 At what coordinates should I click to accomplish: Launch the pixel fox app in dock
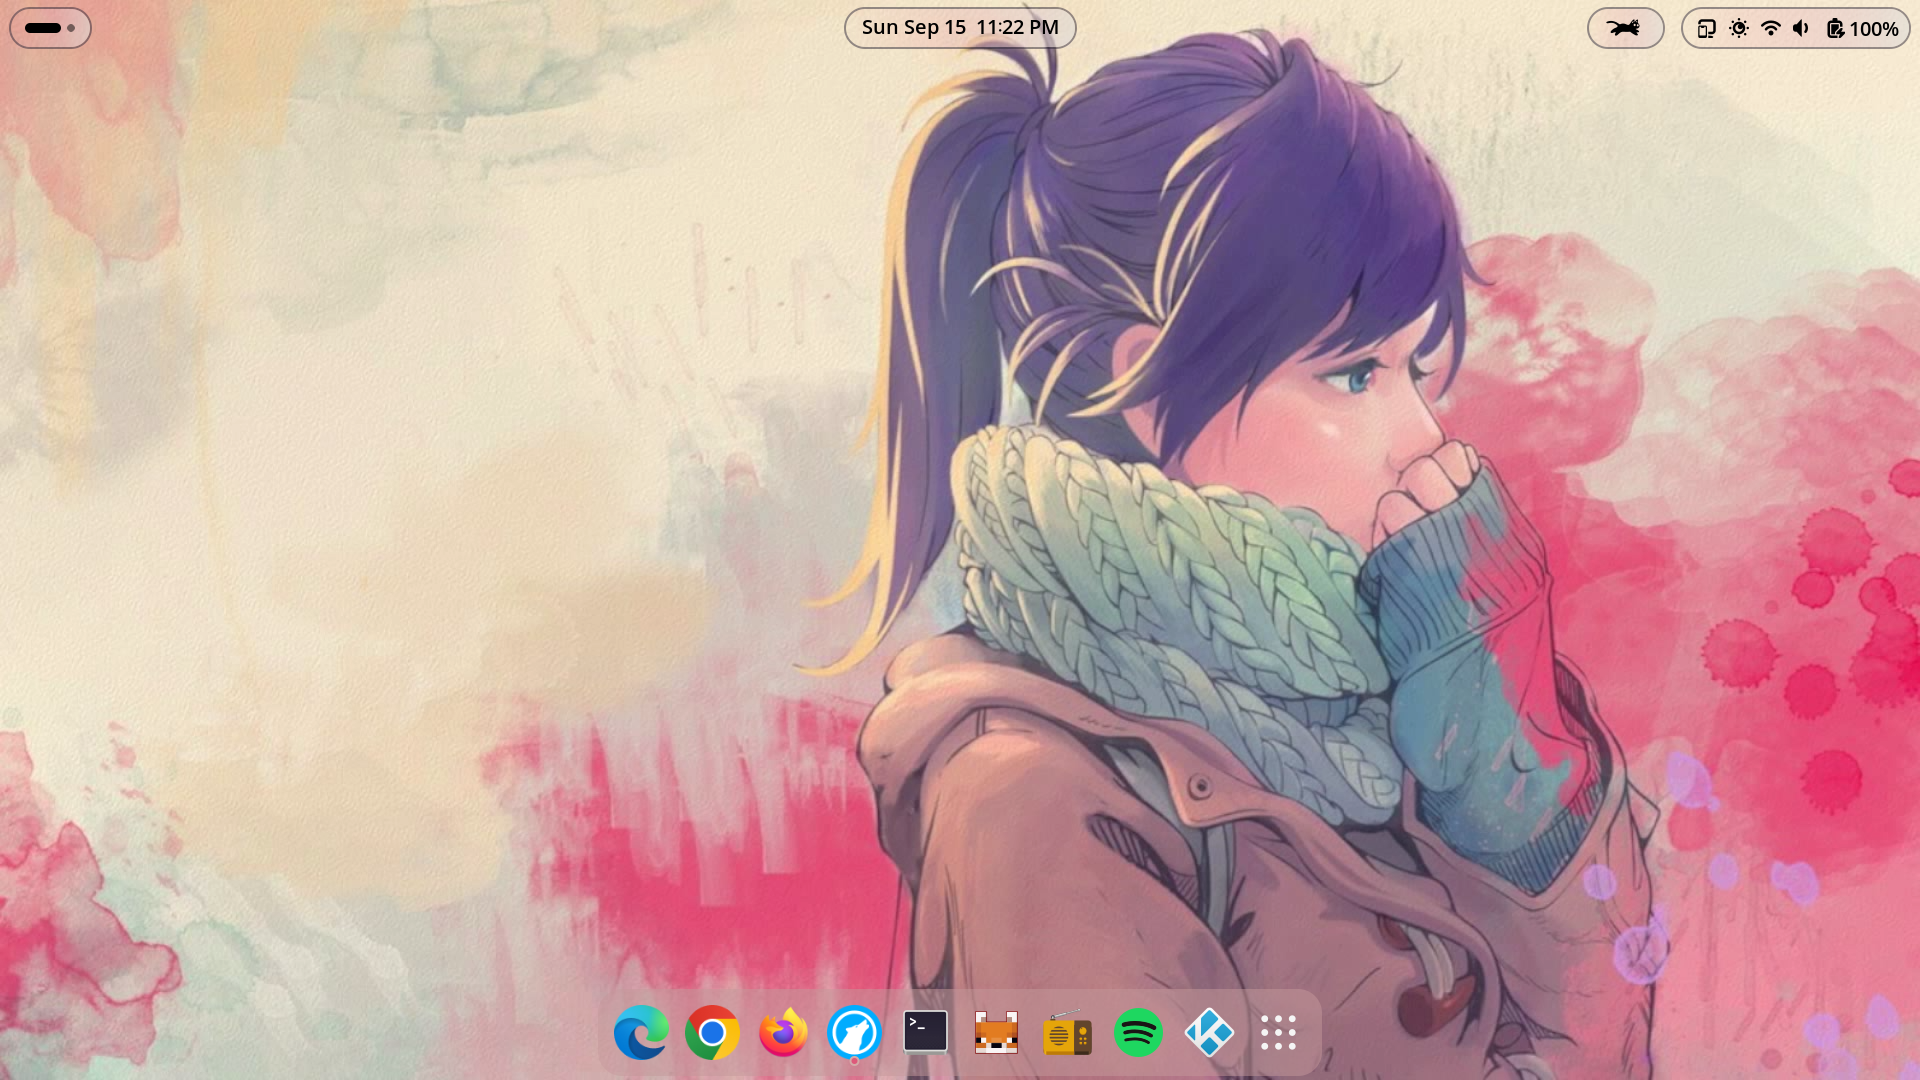tap(996, 1032)
